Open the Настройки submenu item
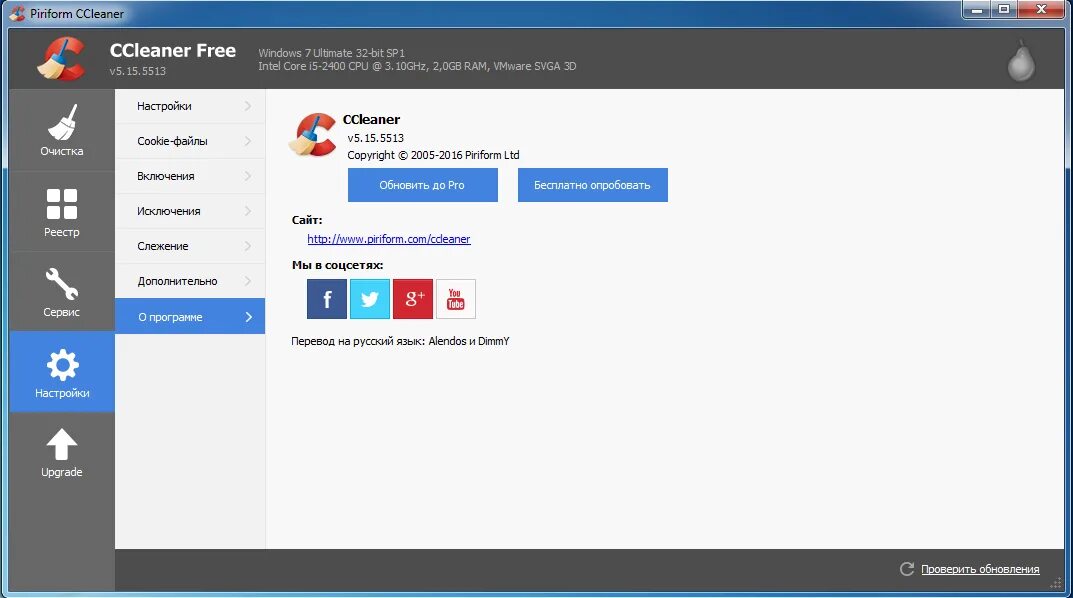This screenshot has height=598, width=1073. [x=190, y=106]
